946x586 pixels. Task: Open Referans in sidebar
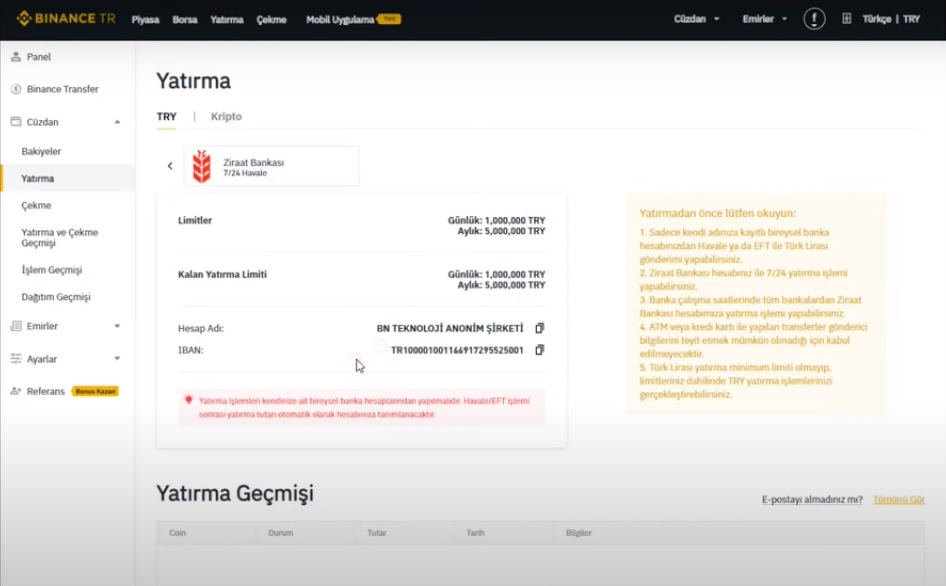(45, 391)
